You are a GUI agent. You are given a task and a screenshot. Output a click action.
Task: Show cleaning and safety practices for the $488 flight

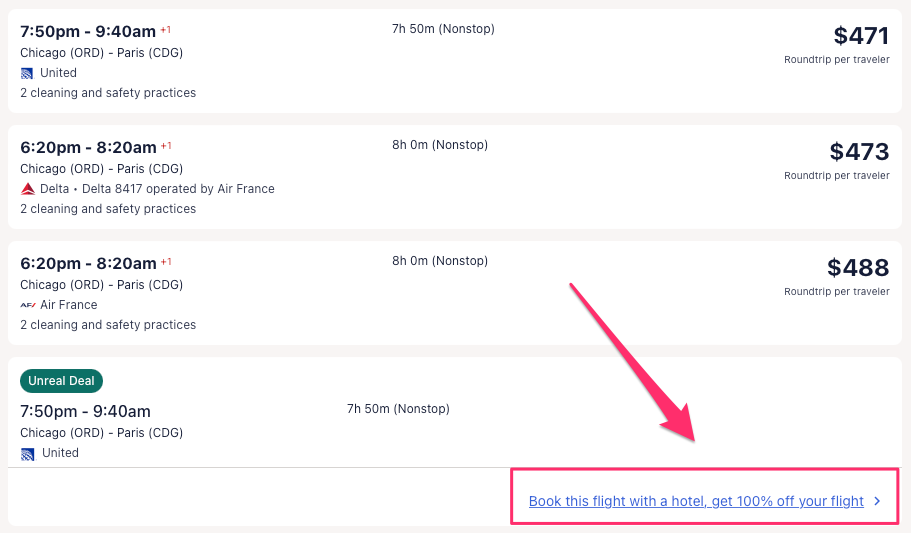pyautogui.click(x=108, y=325)
